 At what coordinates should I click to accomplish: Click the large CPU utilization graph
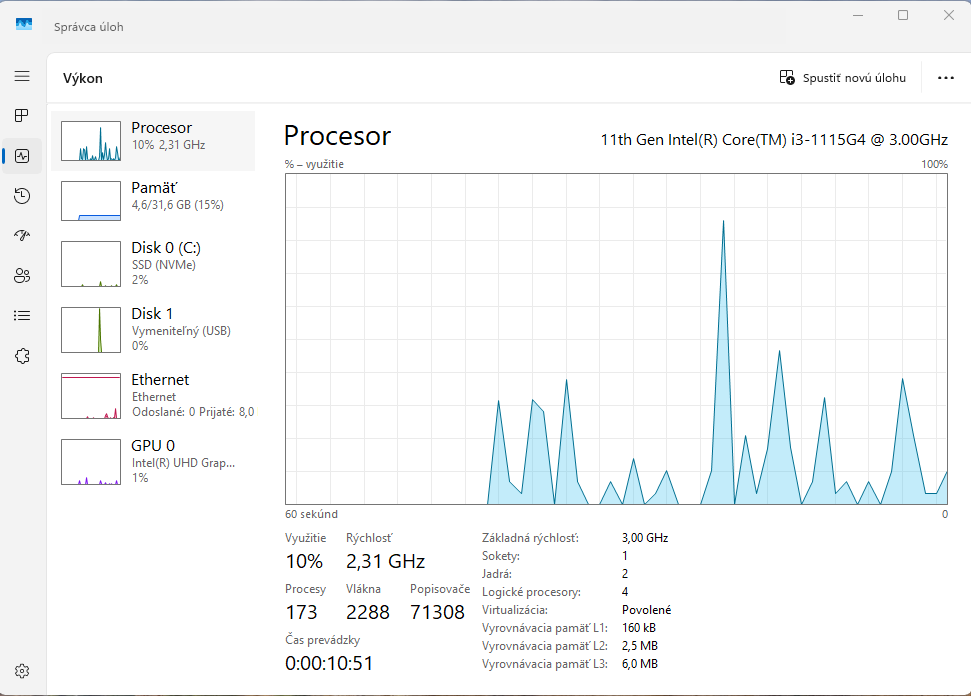[615, 340]
